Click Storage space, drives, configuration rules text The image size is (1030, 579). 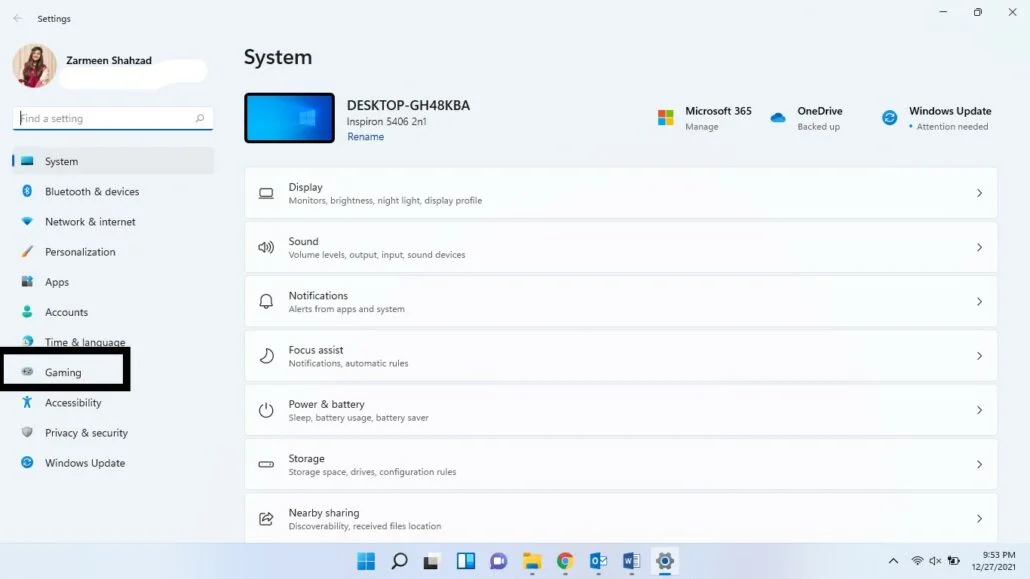372,472
